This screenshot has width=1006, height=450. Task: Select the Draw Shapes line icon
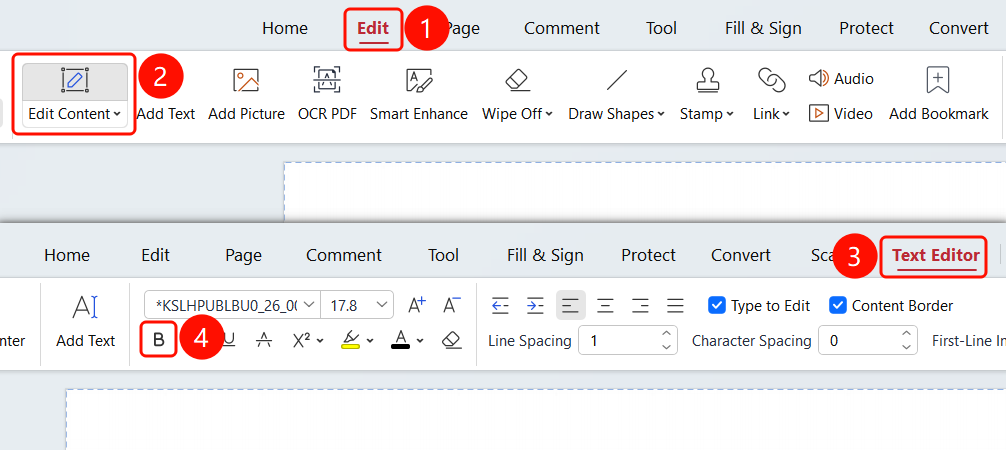click(x=617, y=80)
